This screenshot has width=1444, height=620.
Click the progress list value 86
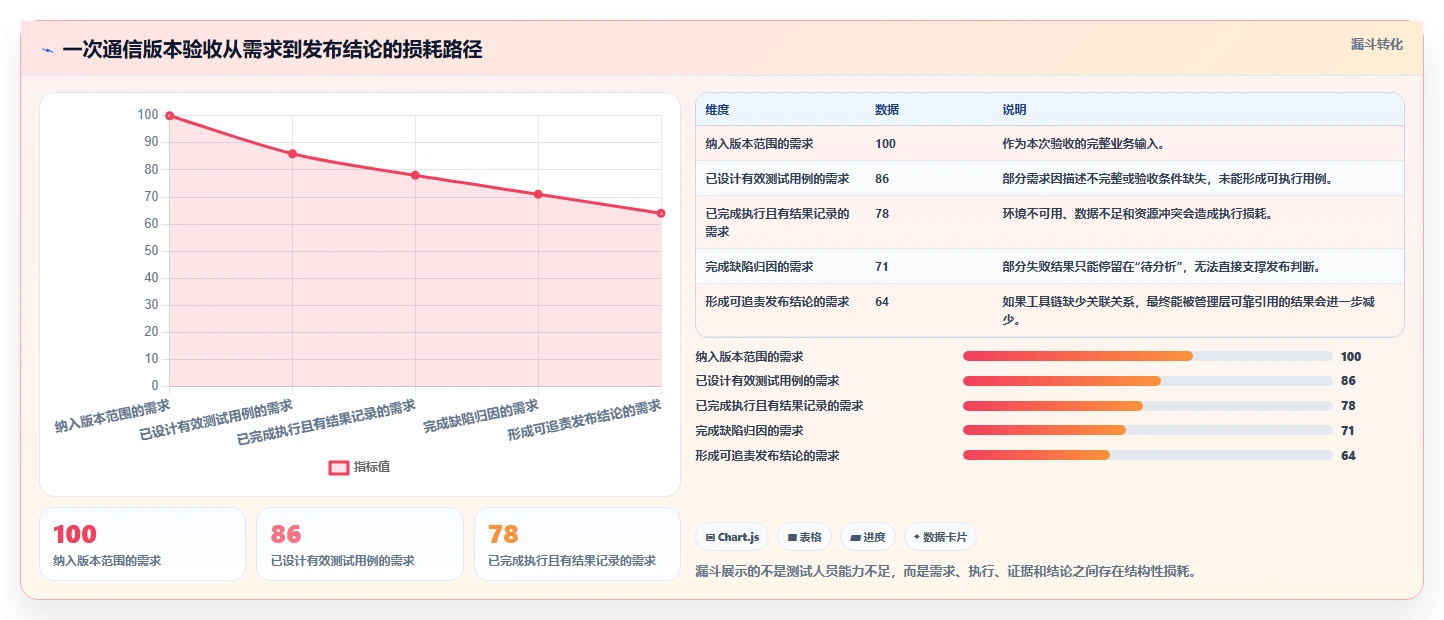click(1348, 381)
